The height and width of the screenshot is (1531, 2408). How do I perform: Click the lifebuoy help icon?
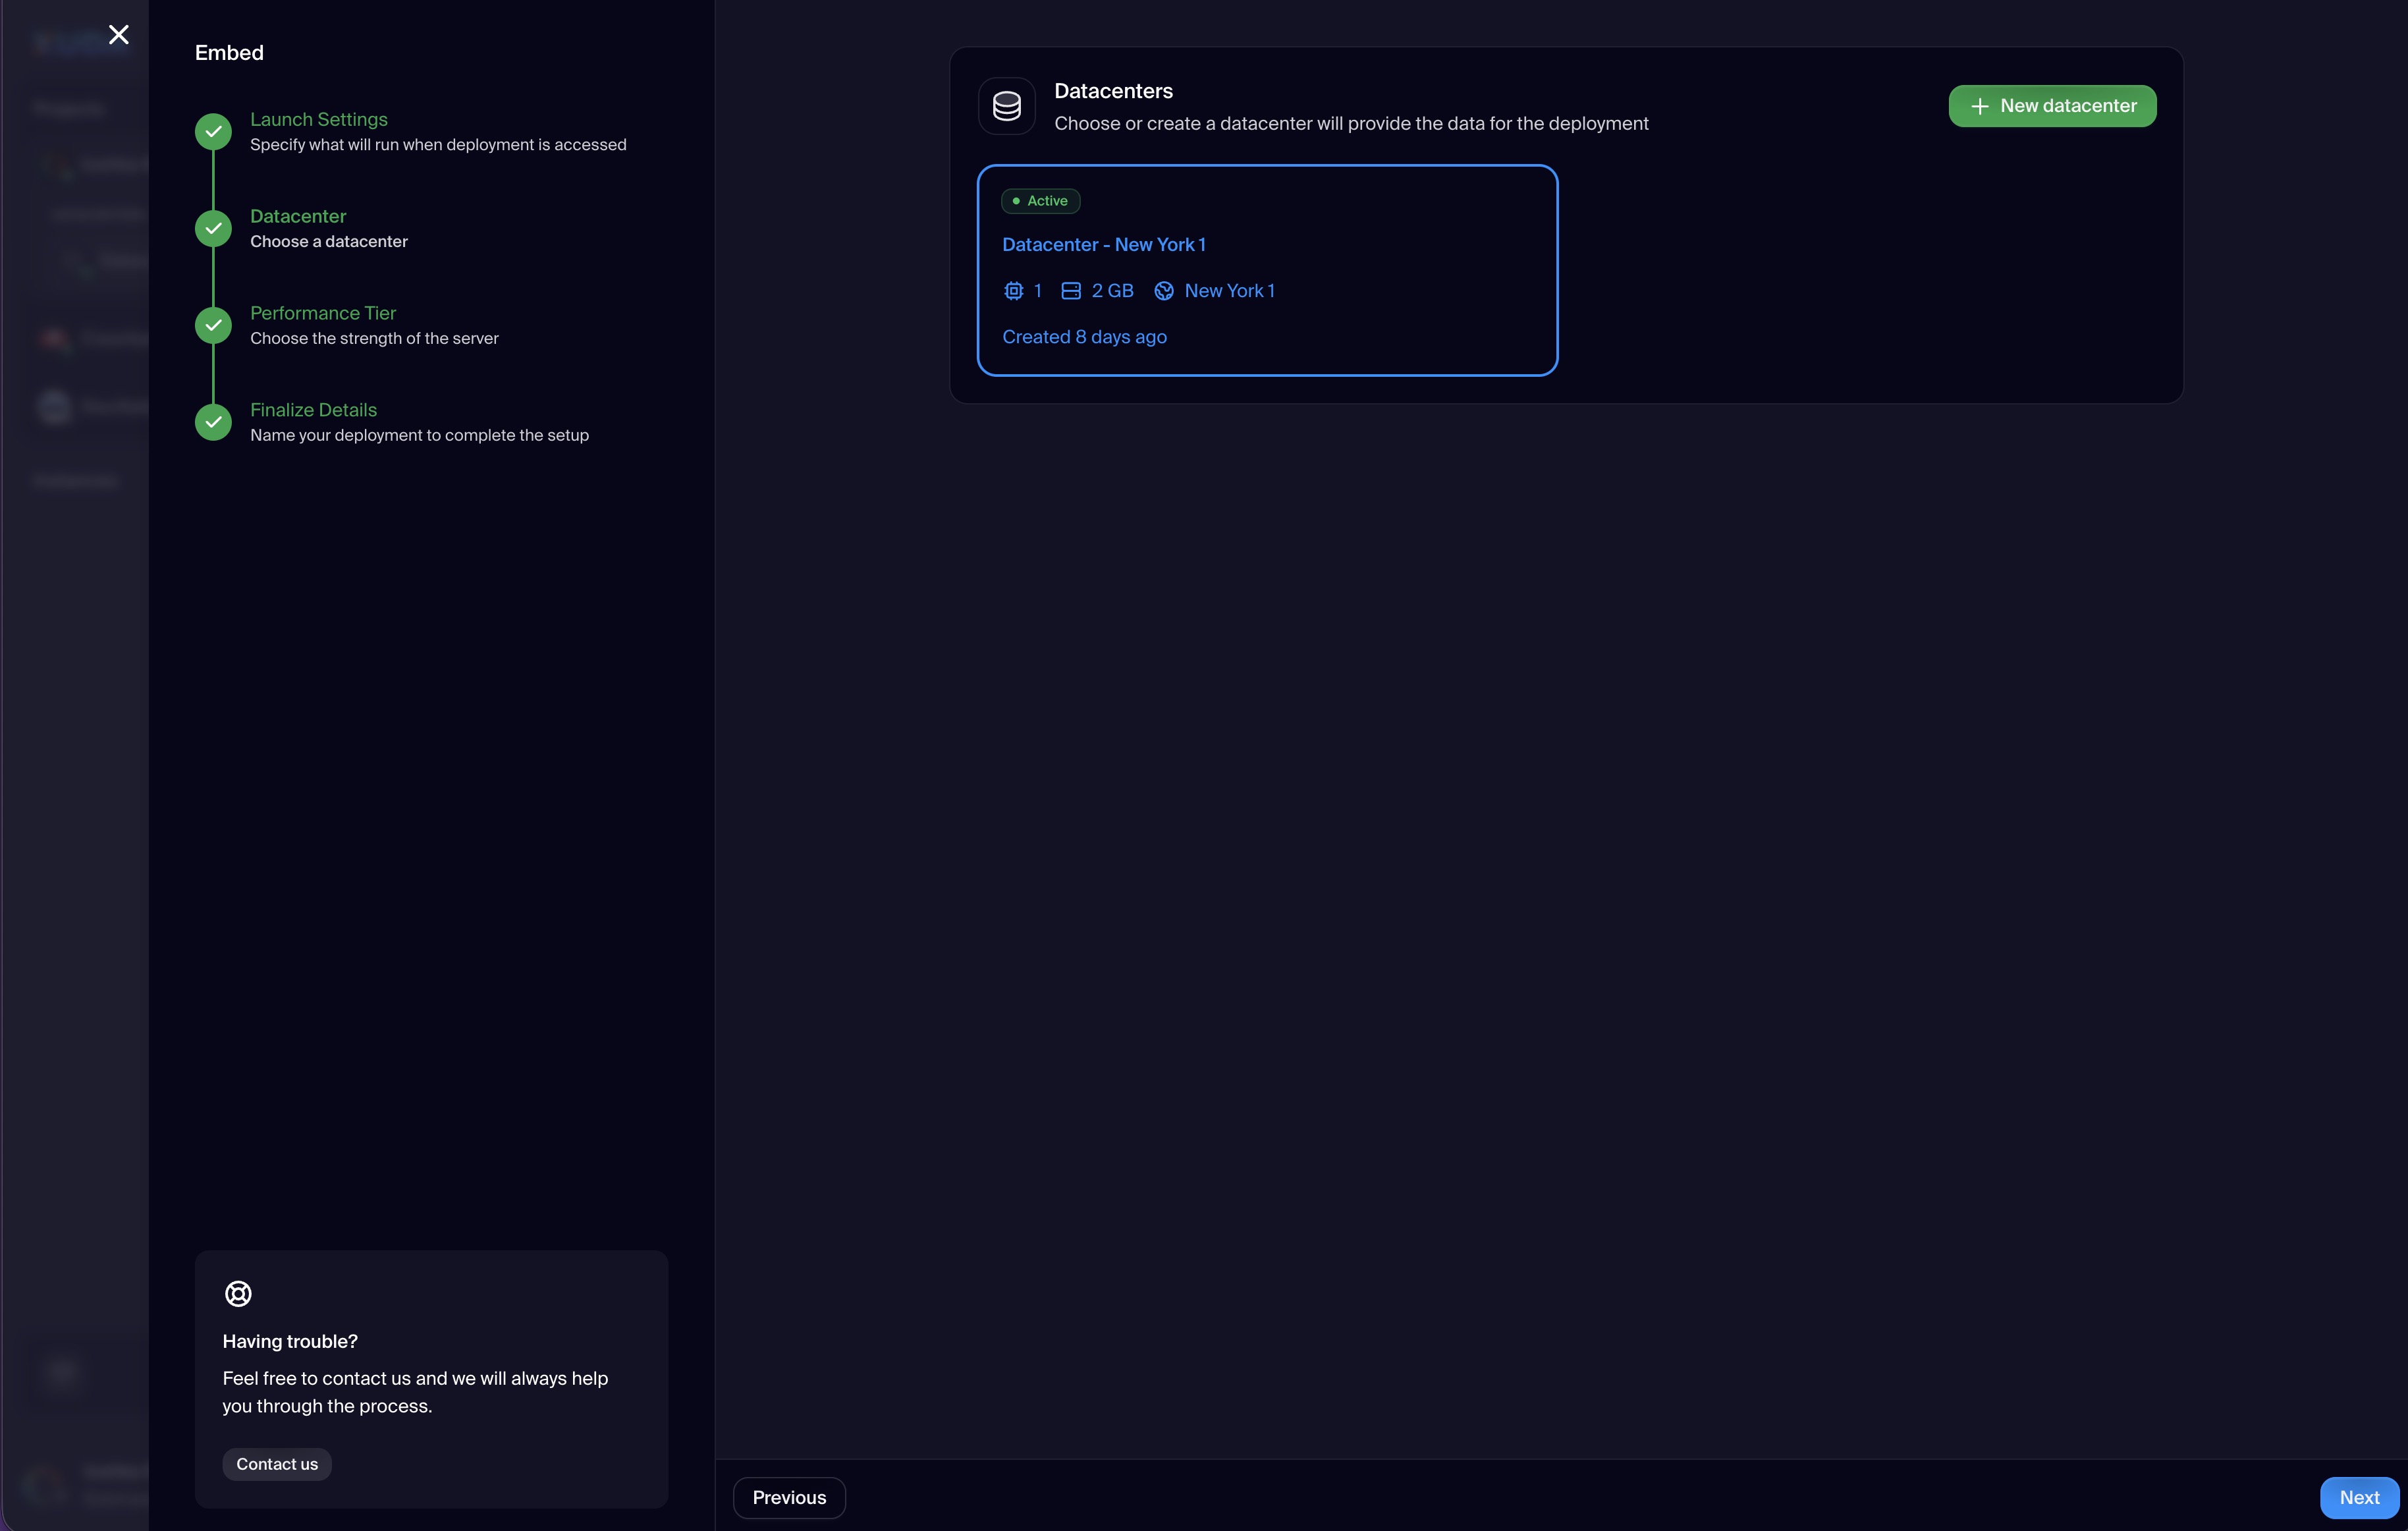pyautogui.click(x=238, y=1294)
